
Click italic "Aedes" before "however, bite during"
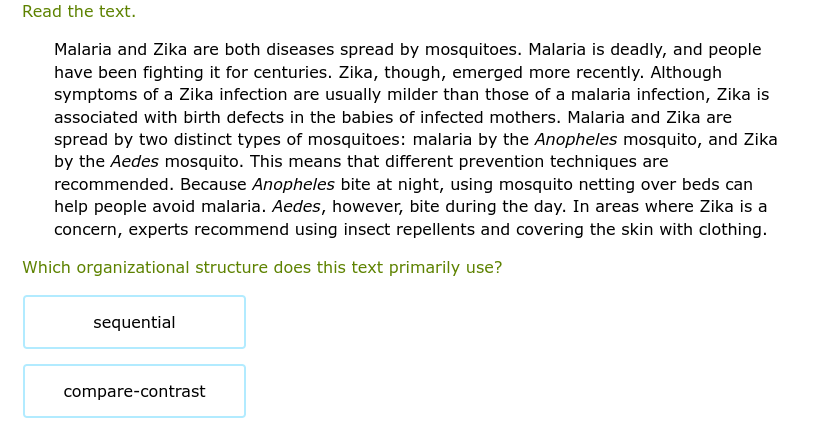(296, 206)
